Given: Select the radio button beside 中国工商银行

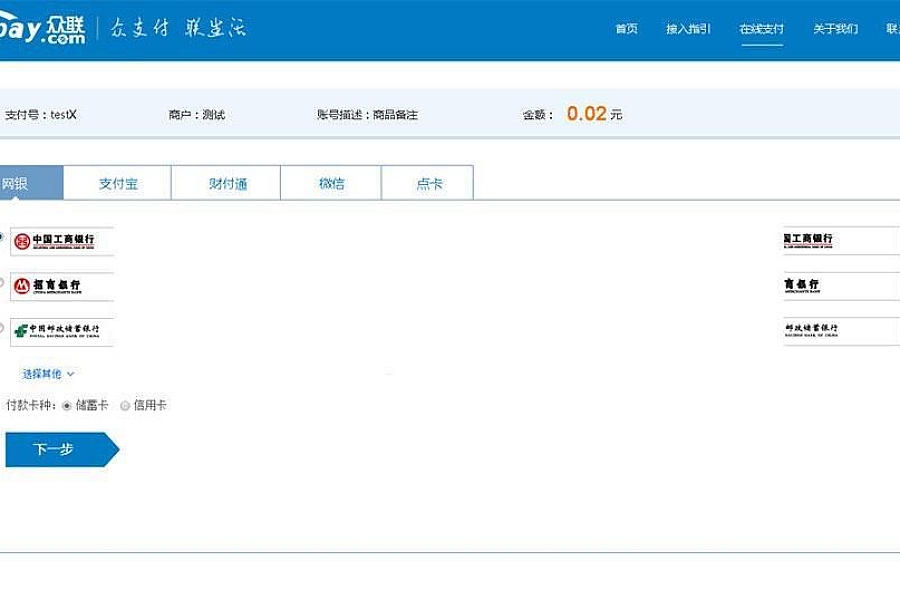Looking at the screenshot, I should [x=1, y=237].
